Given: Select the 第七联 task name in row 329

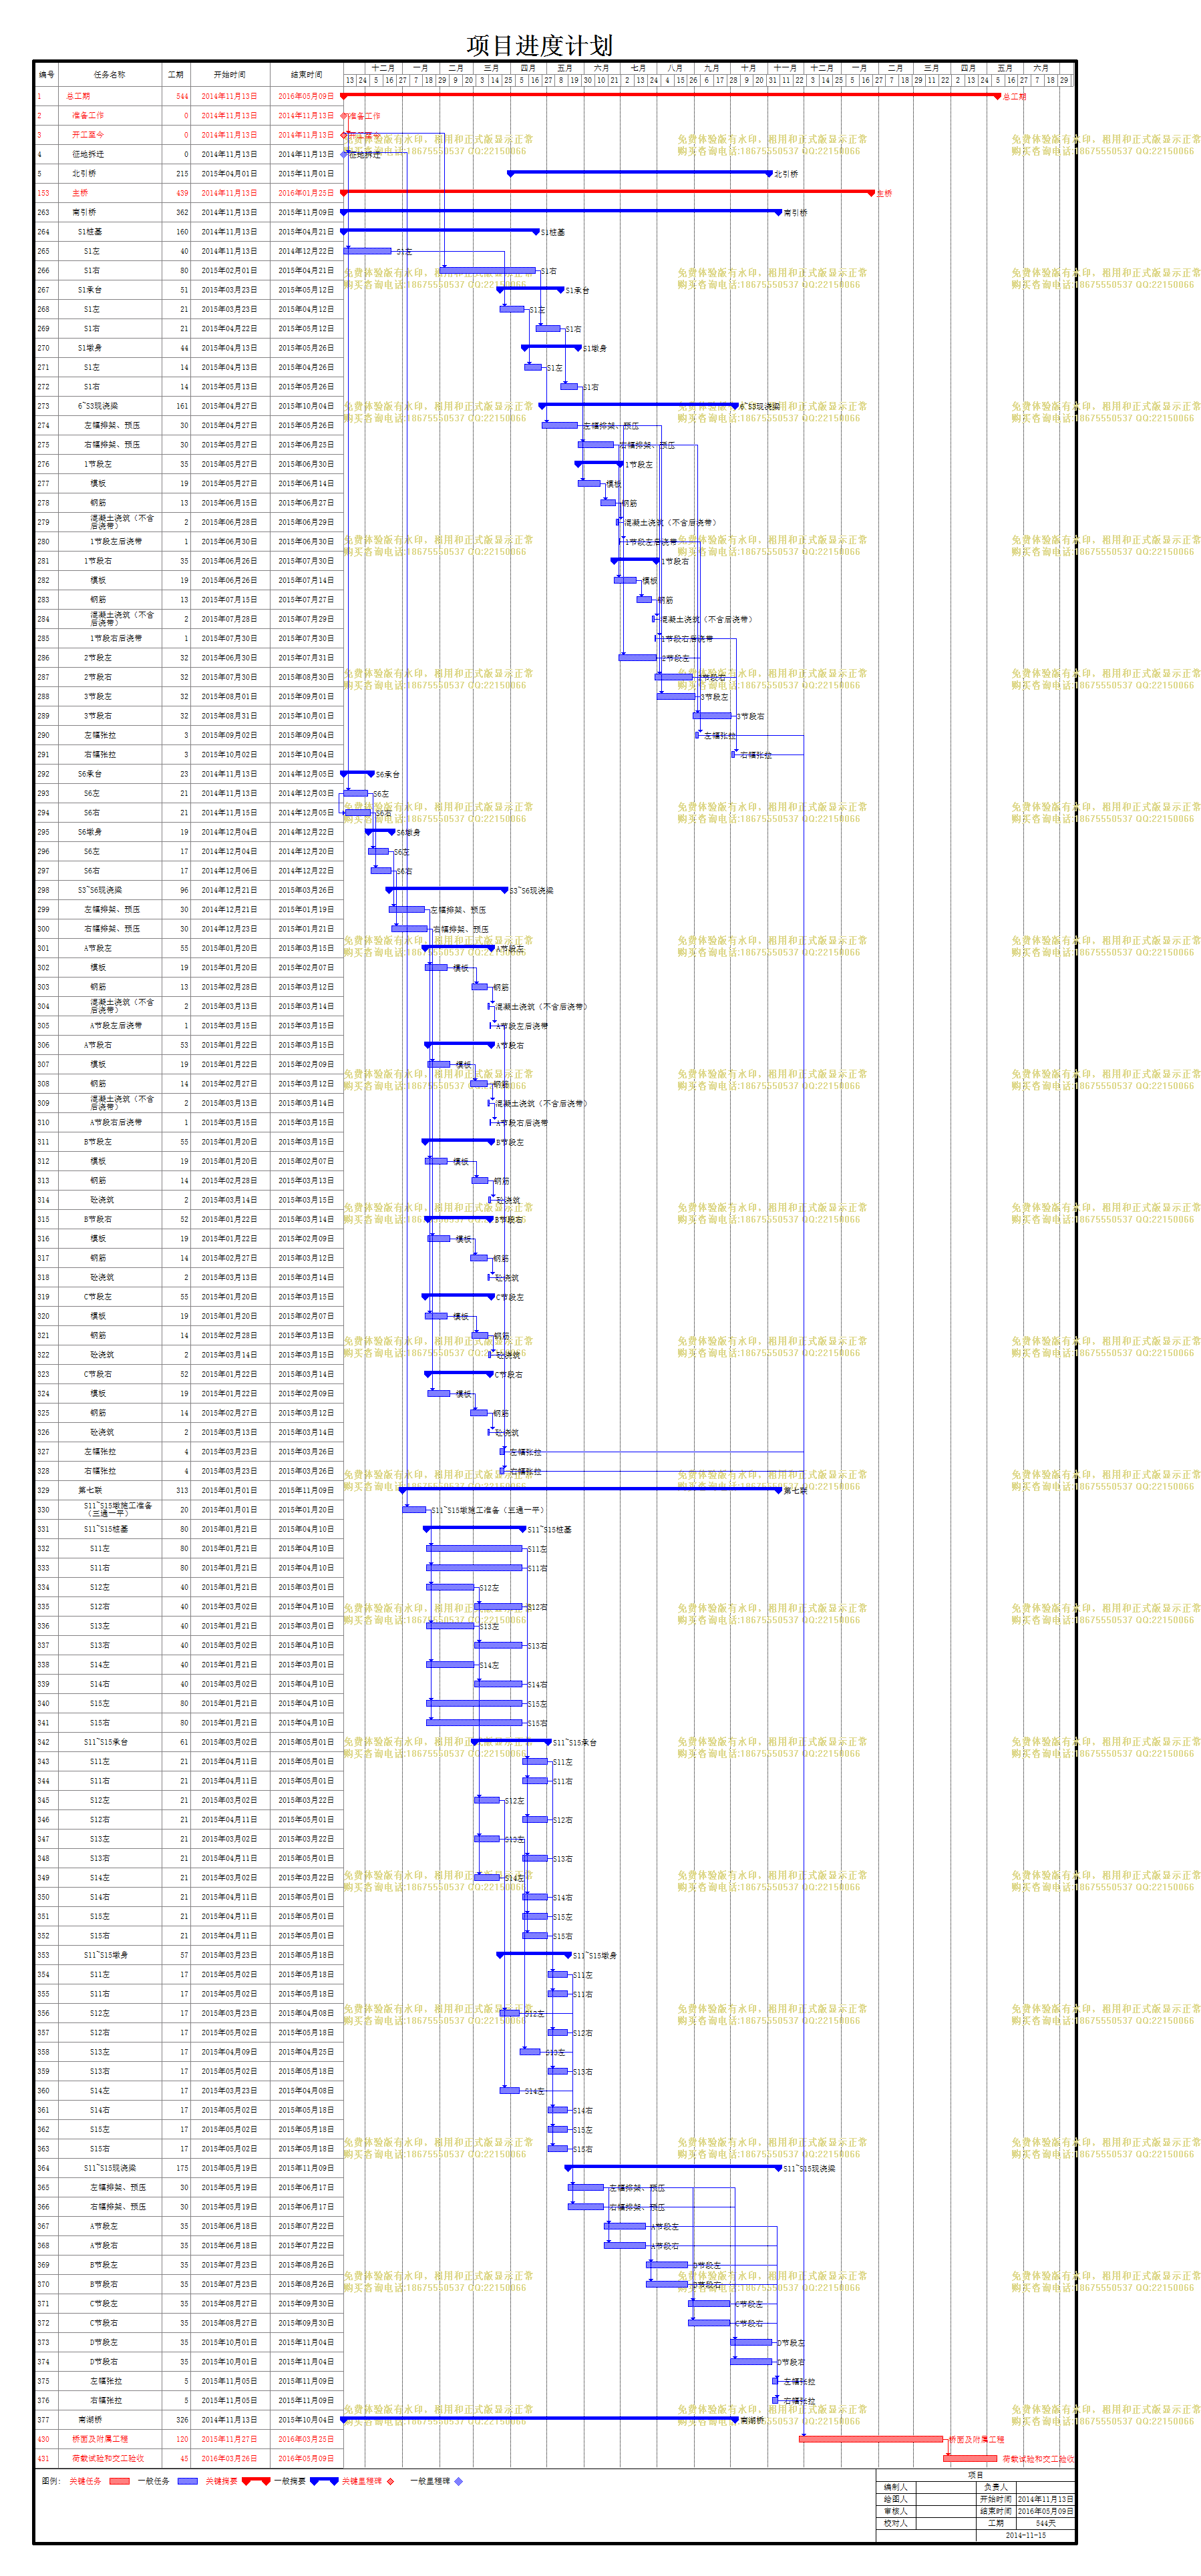Looking at the screenshot, I should click(90, 1490).
